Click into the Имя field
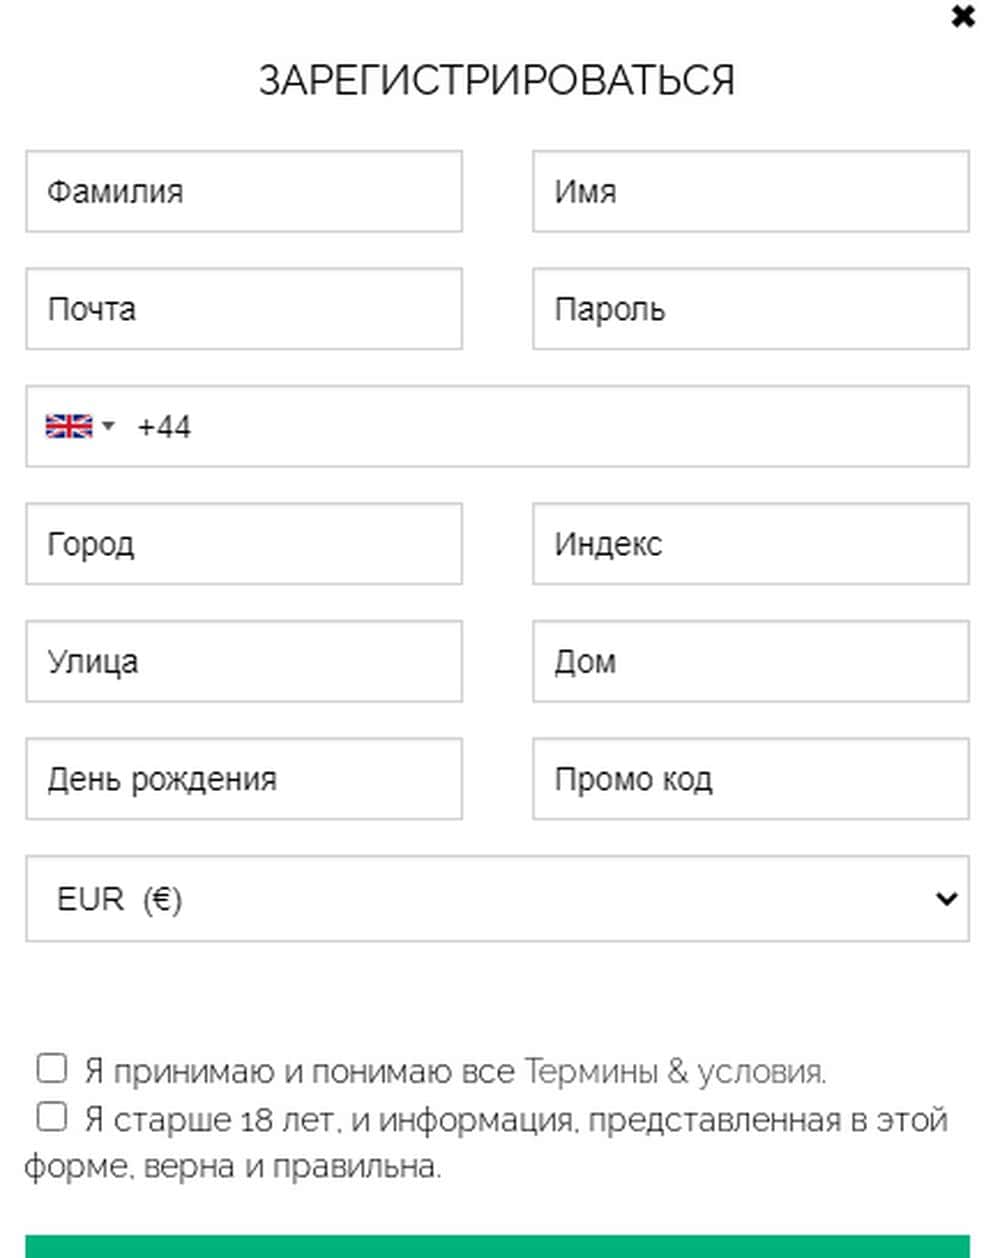Screen dimensions: 1000x1258 click(x=750, y=191)
